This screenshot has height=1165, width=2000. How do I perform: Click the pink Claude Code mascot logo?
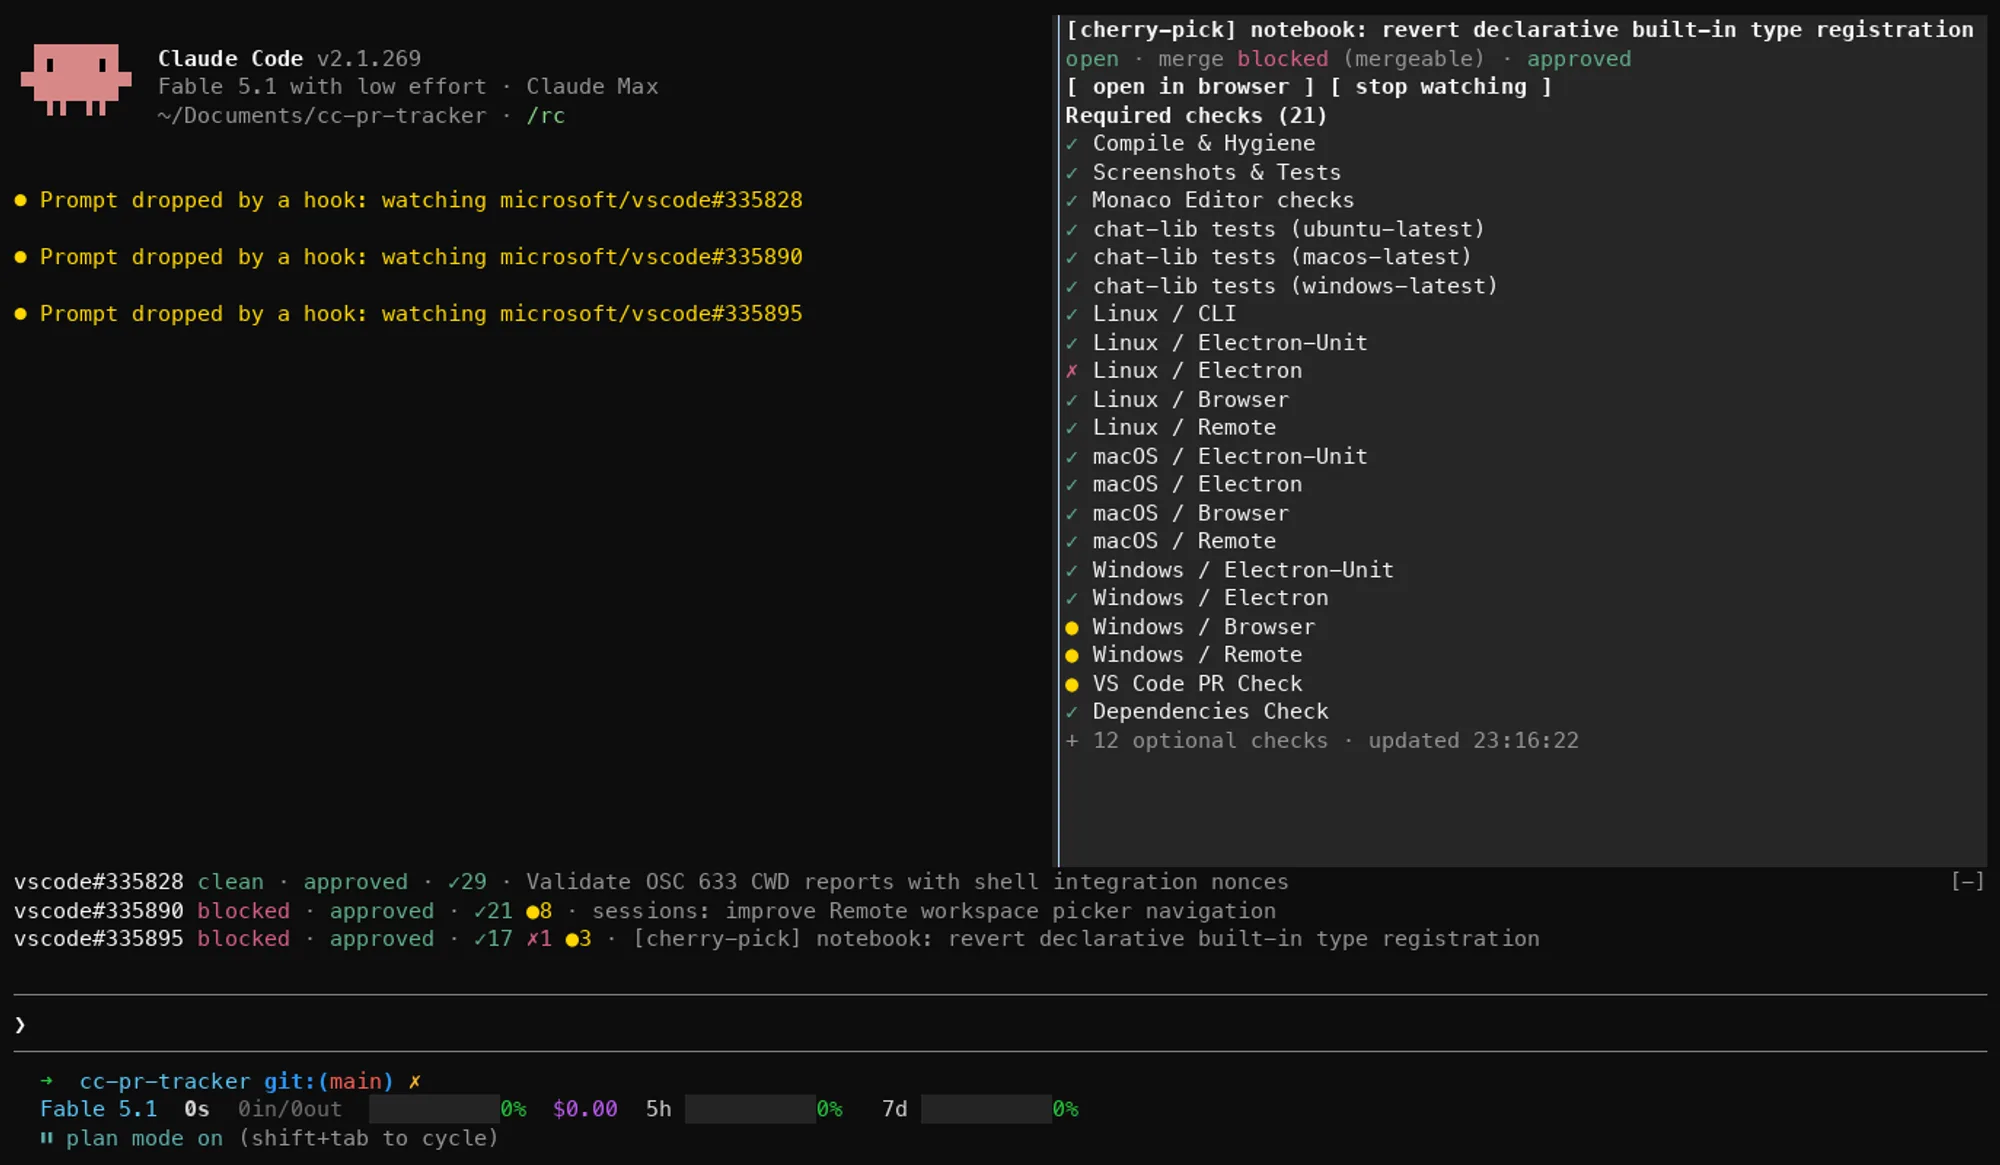[76, 79]
